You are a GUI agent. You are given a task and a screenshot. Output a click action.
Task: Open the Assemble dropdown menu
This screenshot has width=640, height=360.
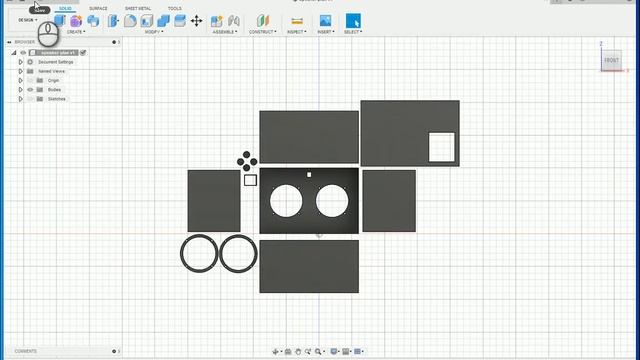[225, 32]
